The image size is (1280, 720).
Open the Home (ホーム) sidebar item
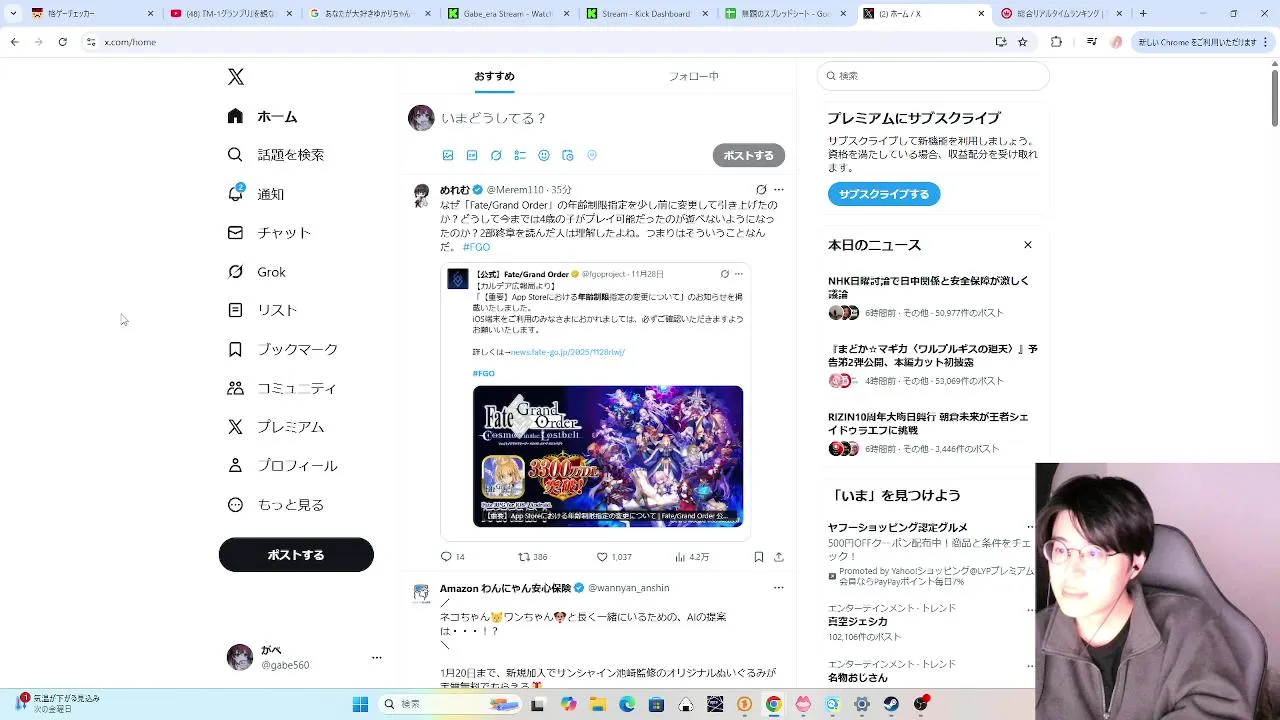pos(263,117)
